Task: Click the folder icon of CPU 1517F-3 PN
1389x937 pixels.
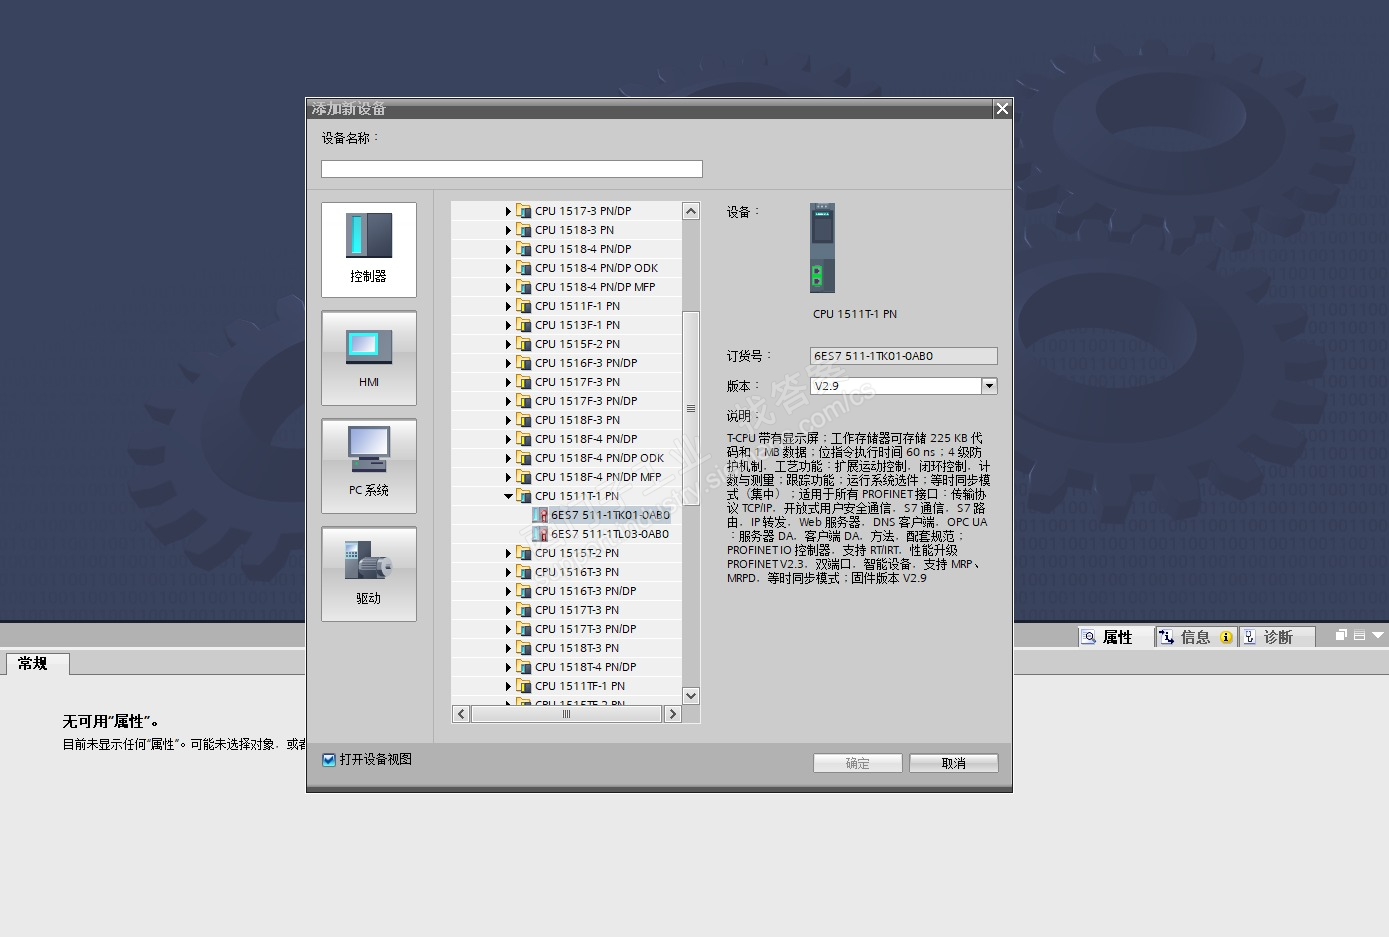Action: 524,382
